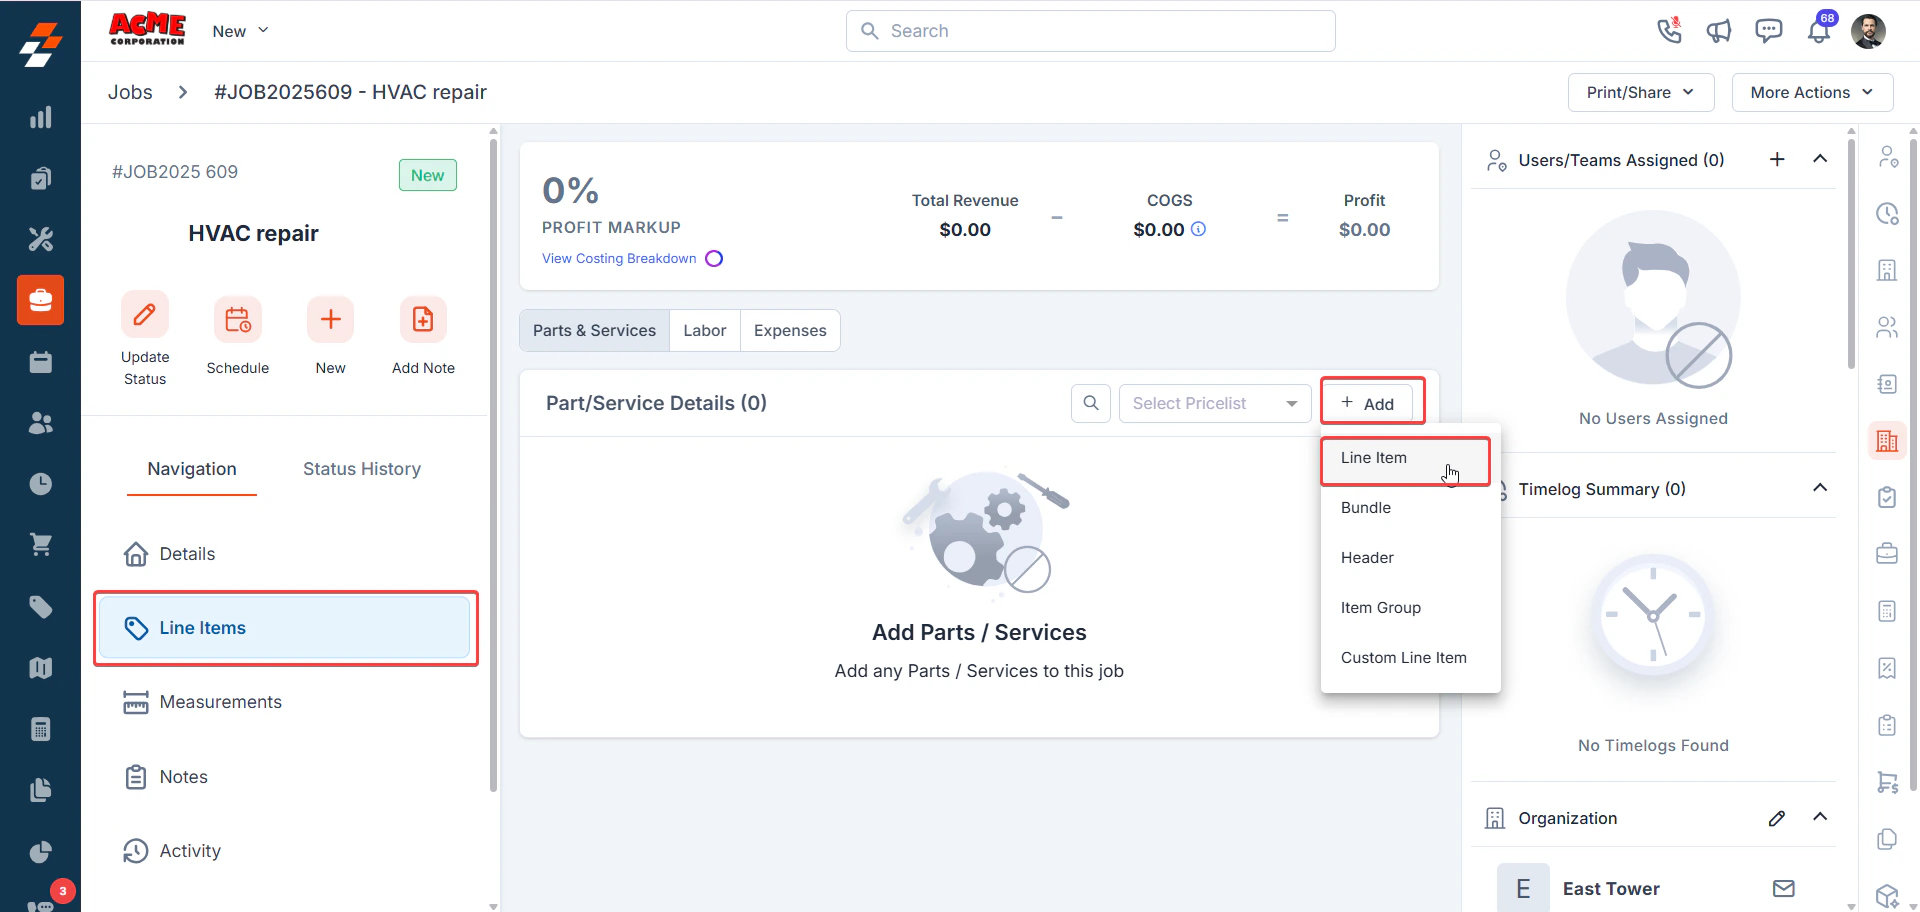Click the Add Note icon

click(423, 320)
